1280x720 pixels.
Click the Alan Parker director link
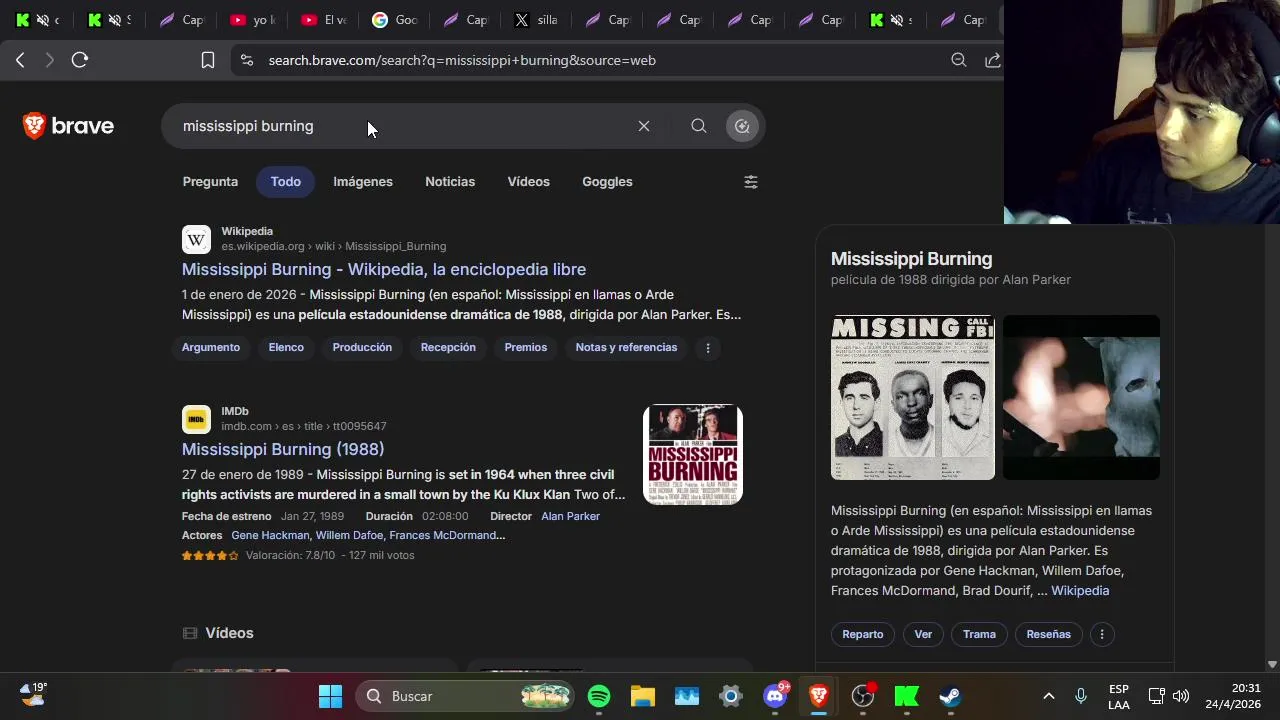coord(570,517)
